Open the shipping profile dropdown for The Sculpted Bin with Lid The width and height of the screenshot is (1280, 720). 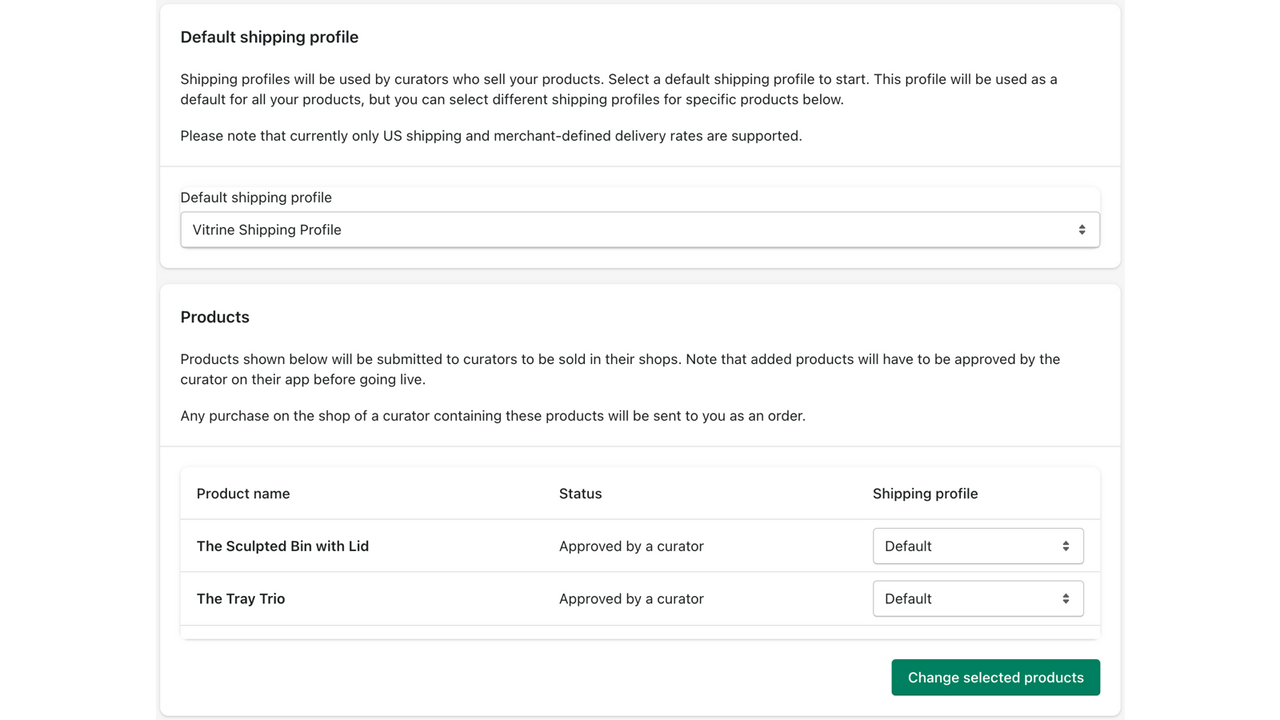[978, 546]
